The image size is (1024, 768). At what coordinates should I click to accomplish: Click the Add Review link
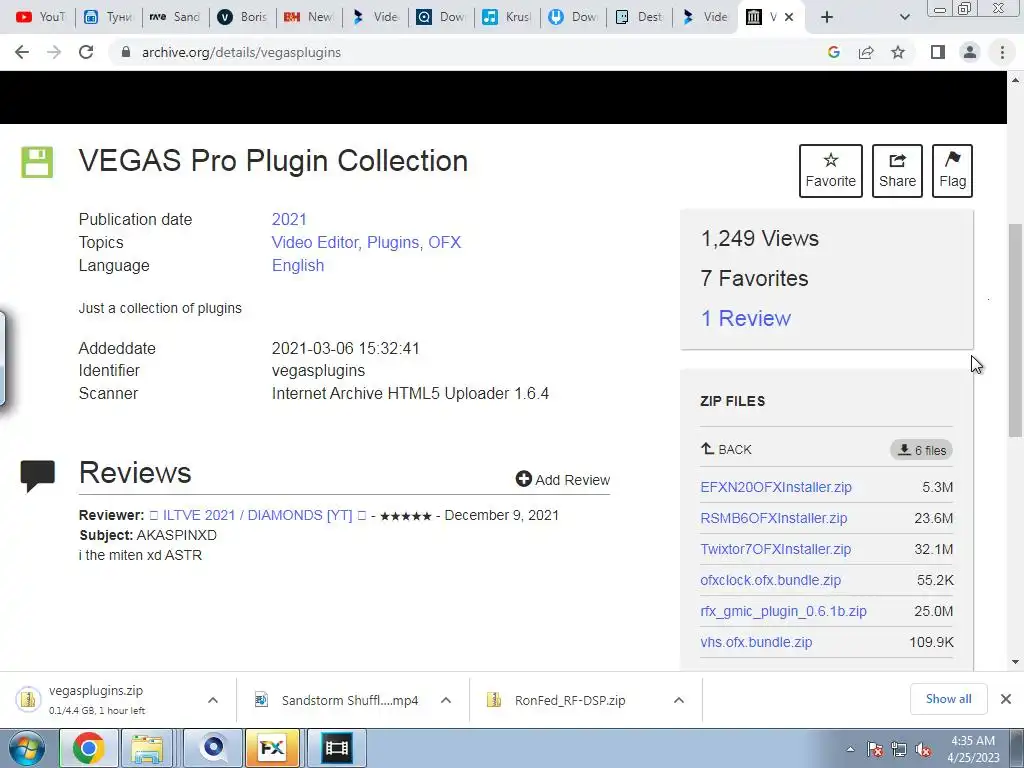click(x=562, y=479)
